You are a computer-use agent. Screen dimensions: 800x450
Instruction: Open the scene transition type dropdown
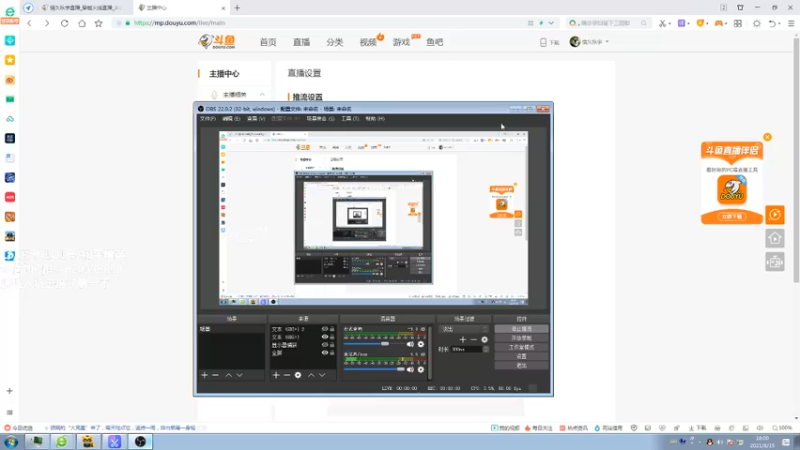click(x=464, y=329)
